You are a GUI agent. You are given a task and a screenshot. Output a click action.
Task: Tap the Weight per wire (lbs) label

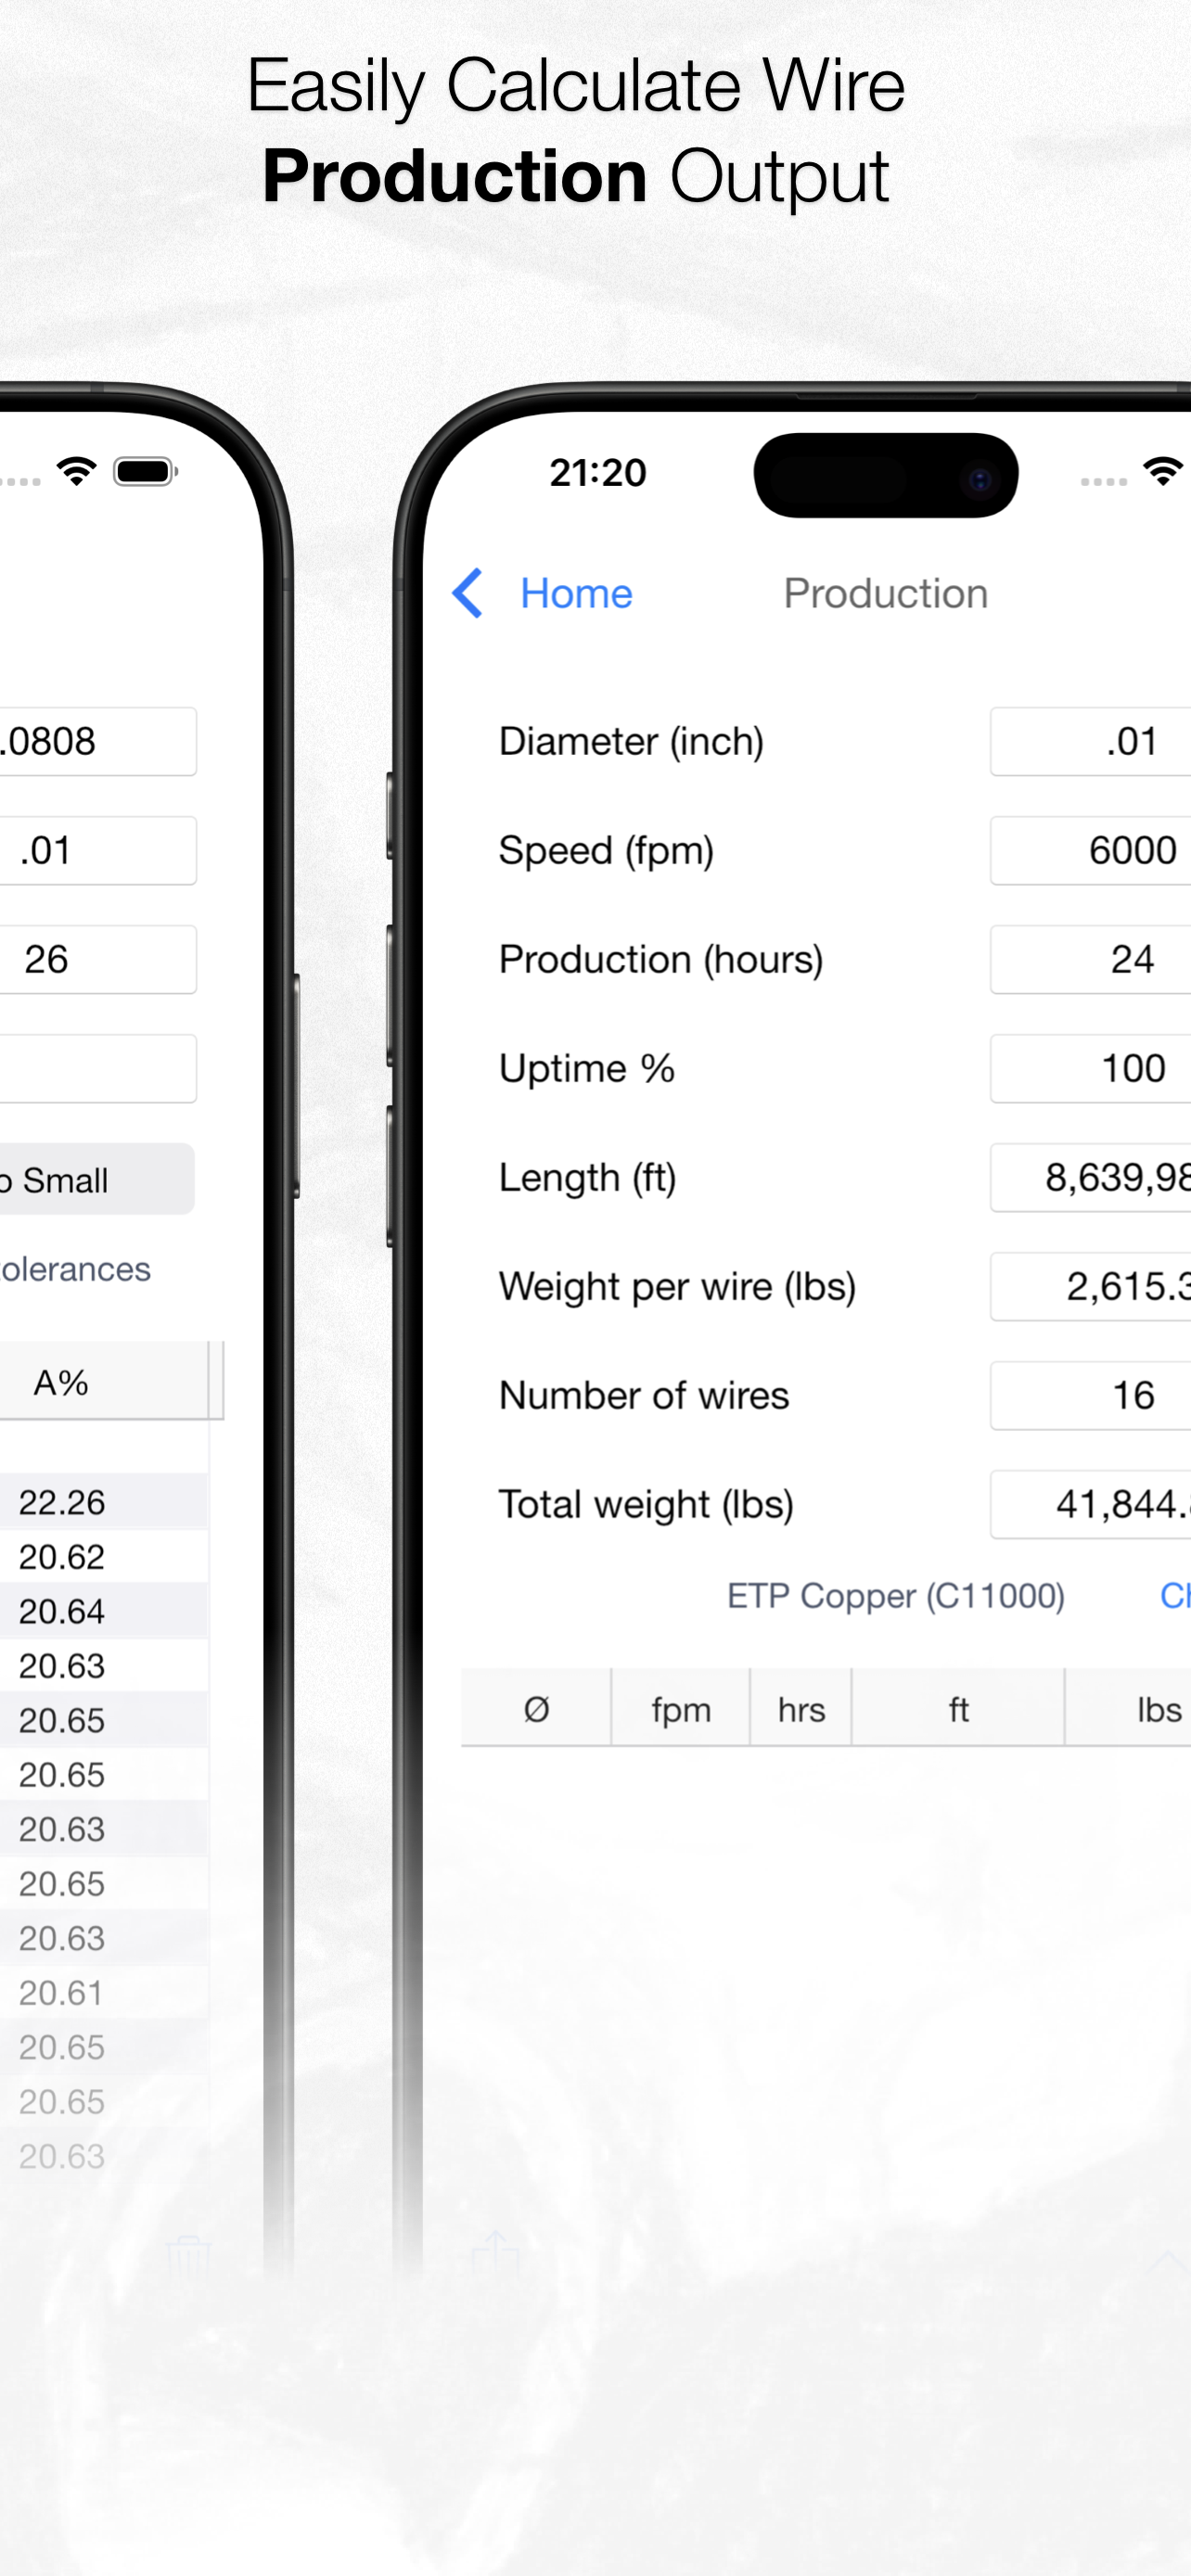[678, 1287]
